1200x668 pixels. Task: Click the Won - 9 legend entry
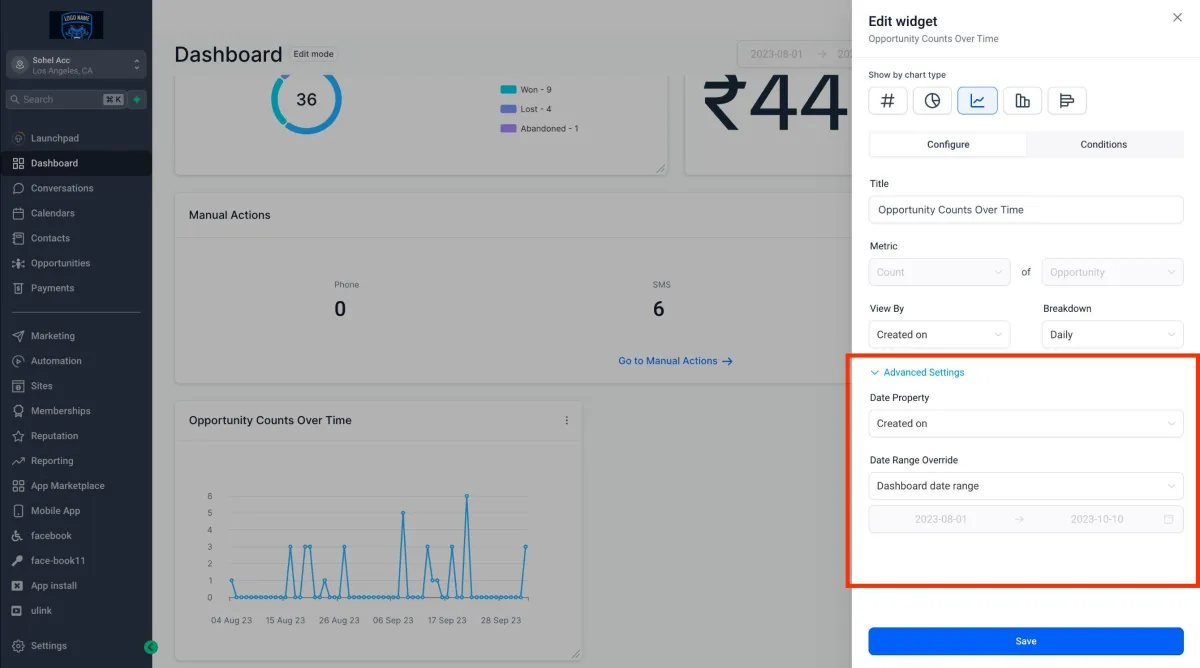click(x=526, y=90)
